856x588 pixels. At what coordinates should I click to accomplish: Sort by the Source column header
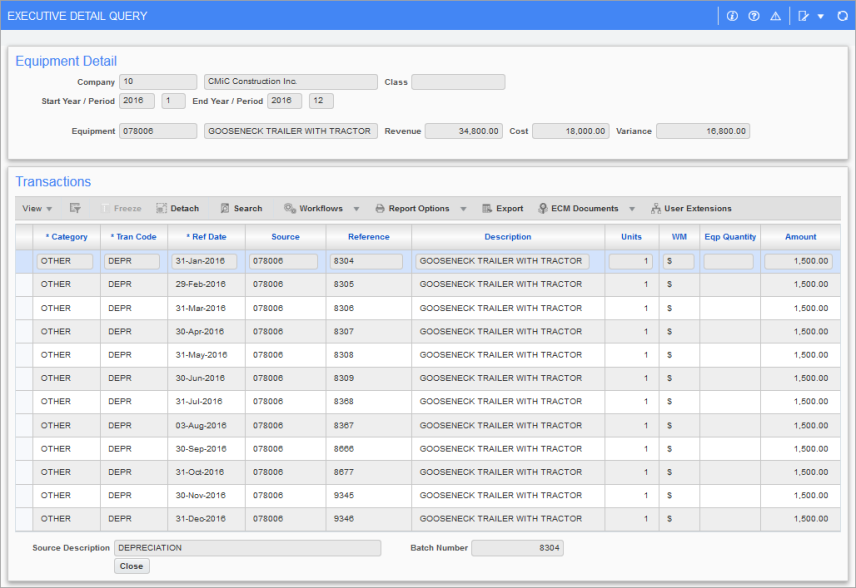286,237
